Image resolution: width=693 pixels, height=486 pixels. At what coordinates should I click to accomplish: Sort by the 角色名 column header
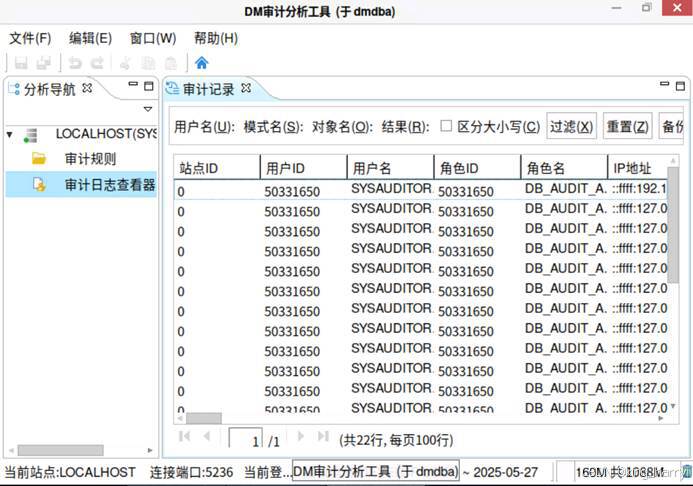[x=564, y=167]
